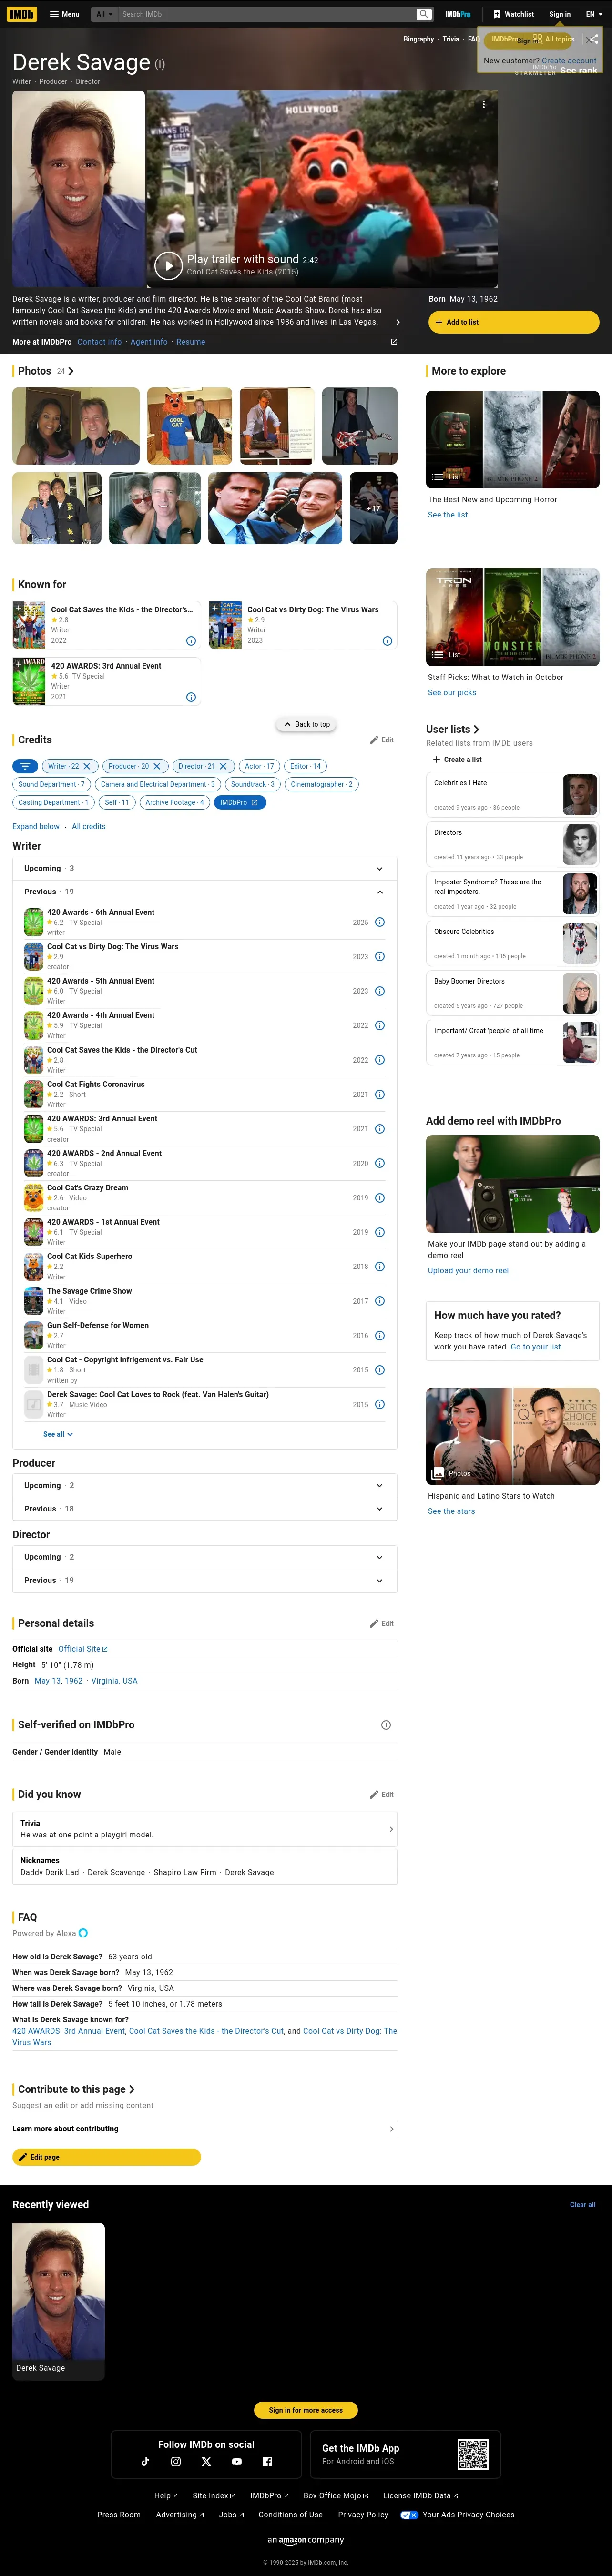The width and height of the screenshot is (612, 2576).
Task: Play the Cool Cat trailer button
Action: pos(168,265)
